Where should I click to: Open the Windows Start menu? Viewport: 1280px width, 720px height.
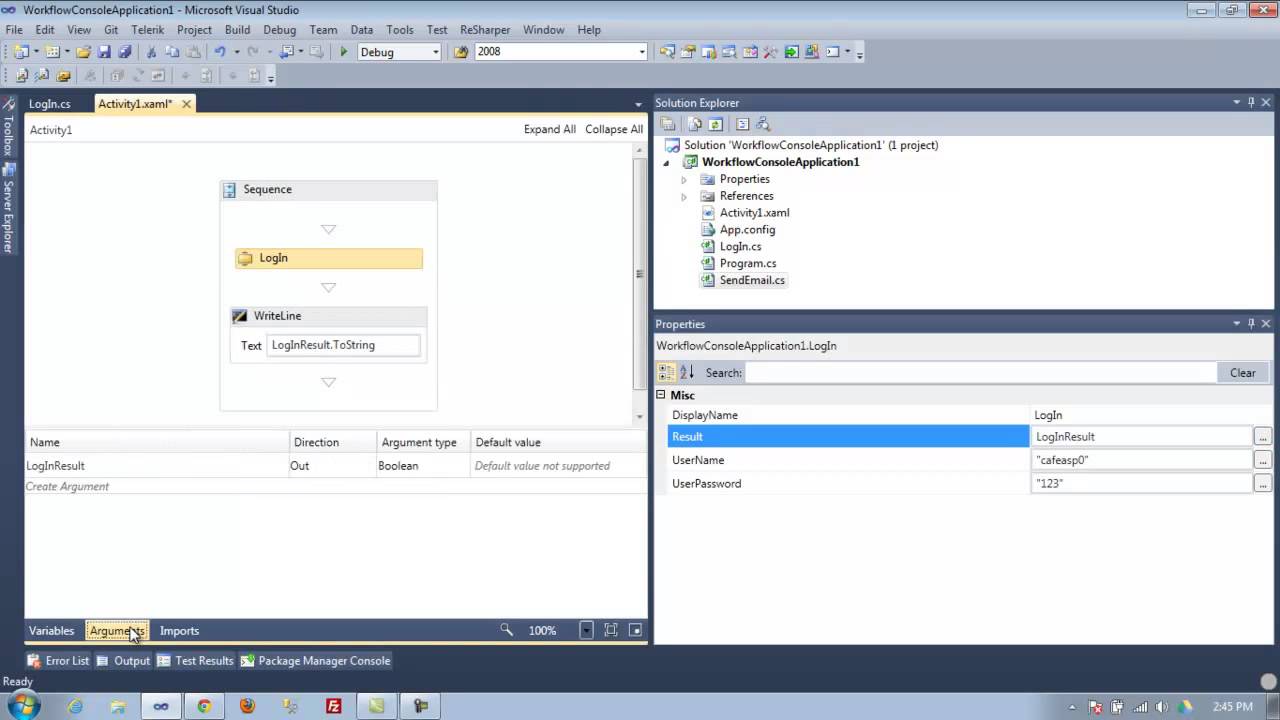pyautogui.click(x=23, y=706)
